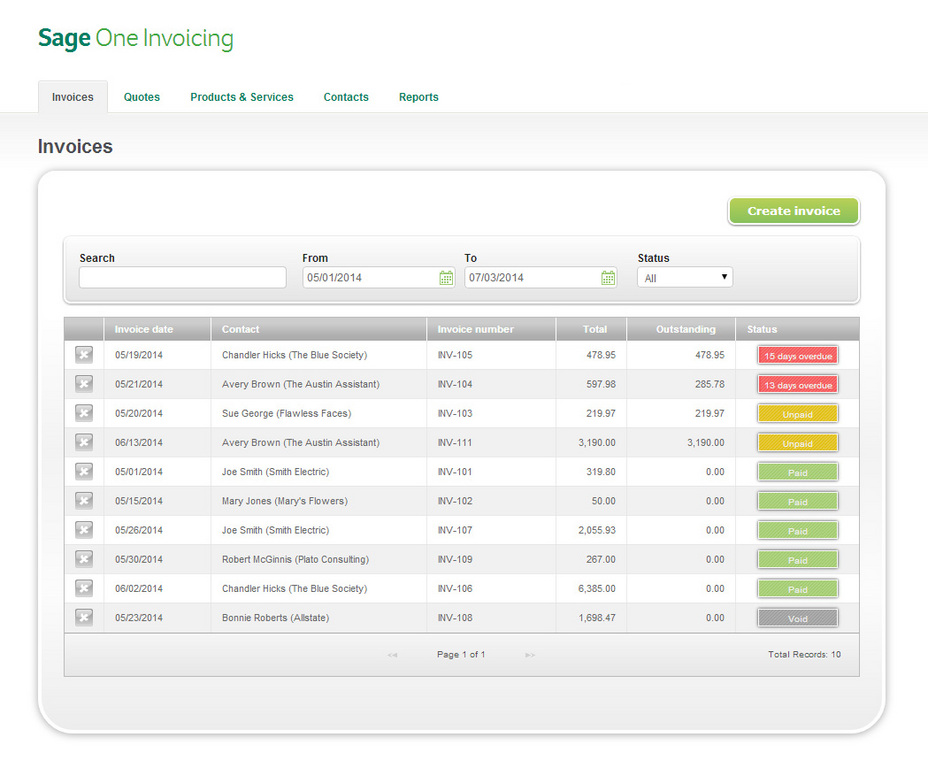Sort by Outstanding column header
This screenshot has width=928, height=768.
[x=685, y=329]
